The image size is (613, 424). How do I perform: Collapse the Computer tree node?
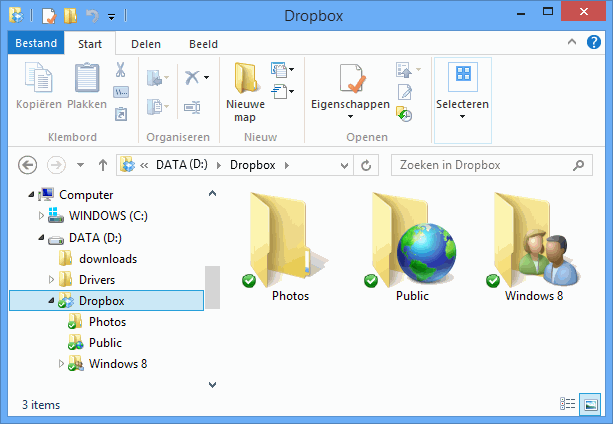tap(31, 194)
